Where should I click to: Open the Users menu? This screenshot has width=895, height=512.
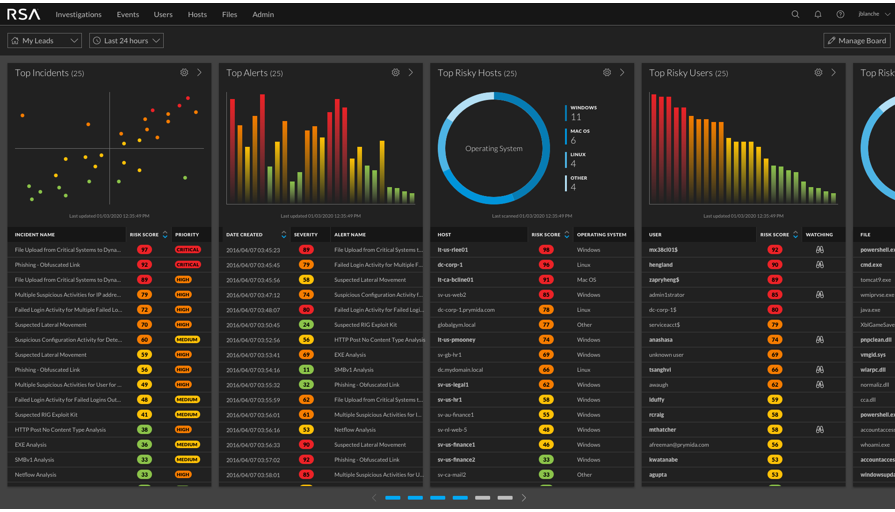tap(163, 14)
